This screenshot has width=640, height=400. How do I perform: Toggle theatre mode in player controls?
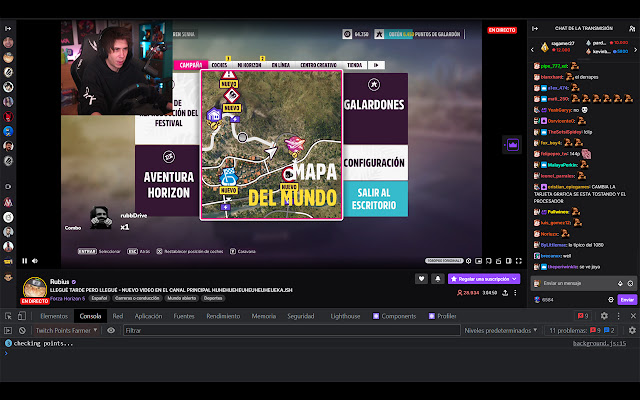click(509, 261)
